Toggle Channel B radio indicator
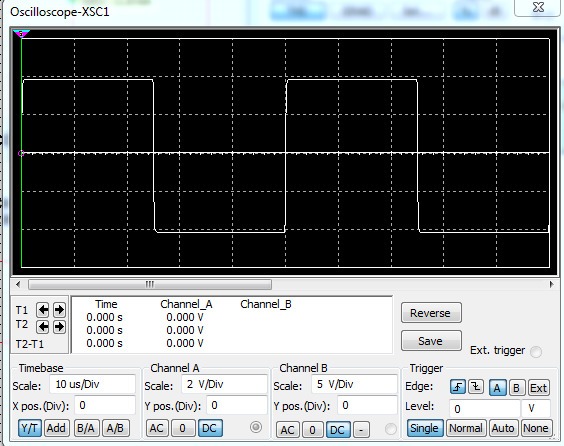The image size is (564, 446). pos(391,429)
